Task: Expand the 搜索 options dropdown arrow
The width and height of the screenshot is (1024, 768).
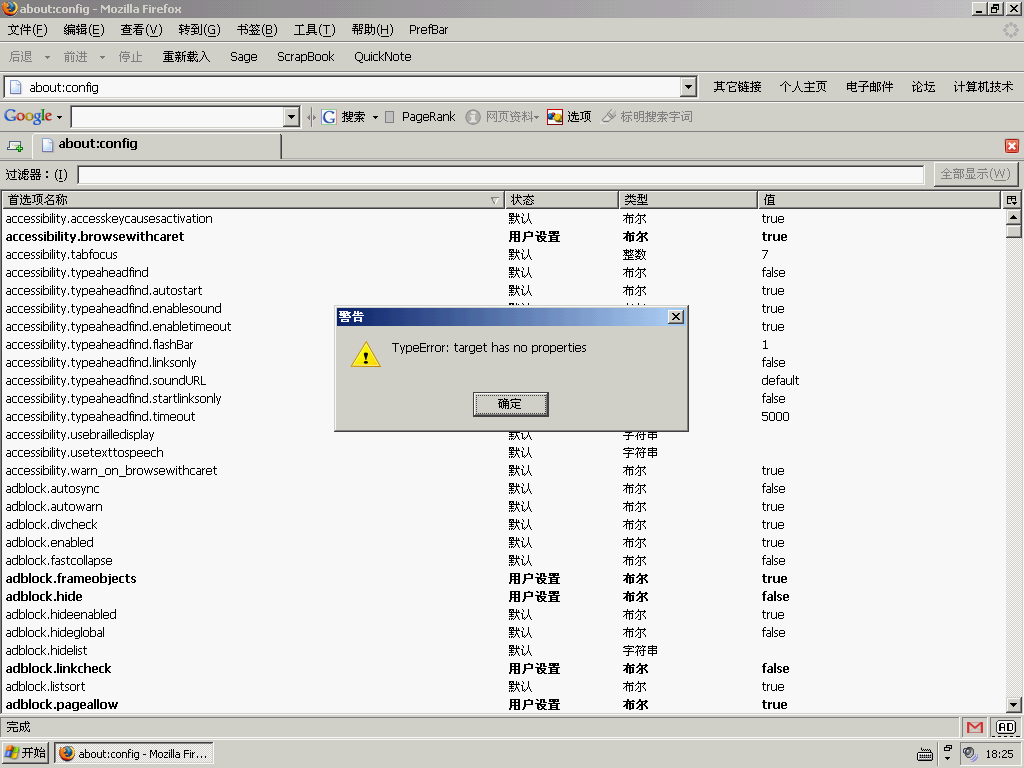Action: coord(376,118)
